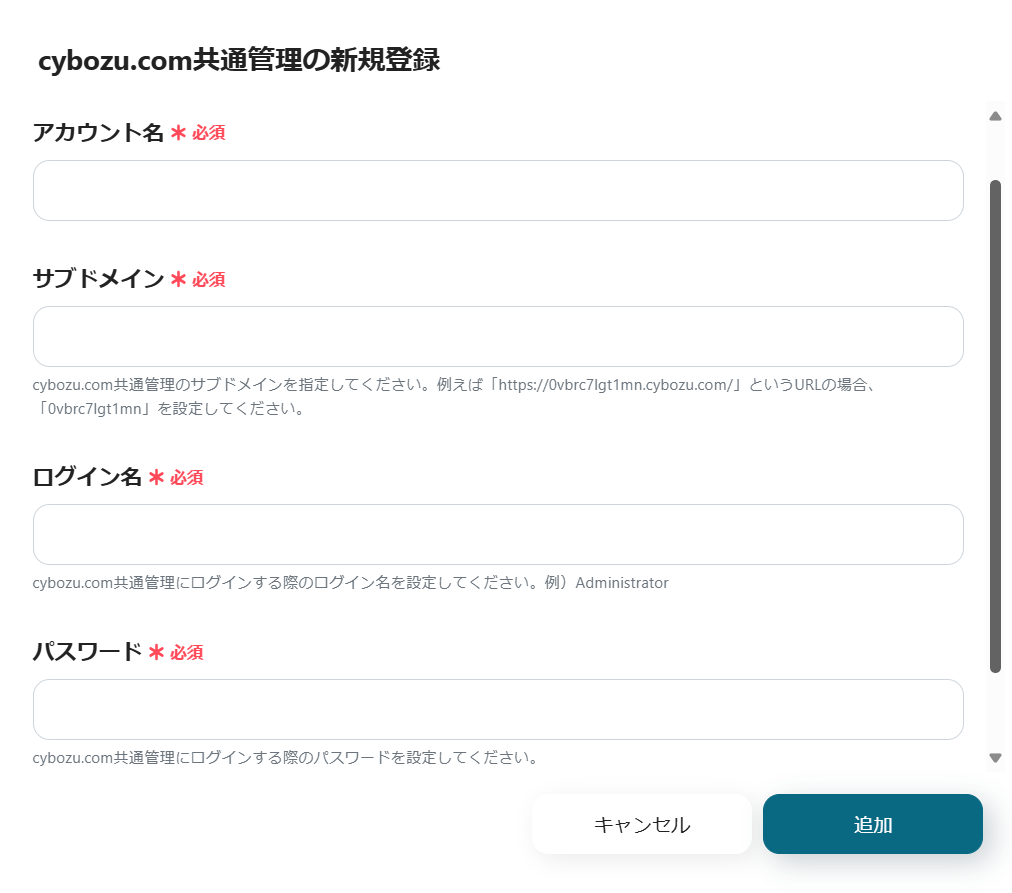Click the cybozu.com共通管理の新規登録 heading
This screenshot has height=893, width=1012.
(239, 60)
